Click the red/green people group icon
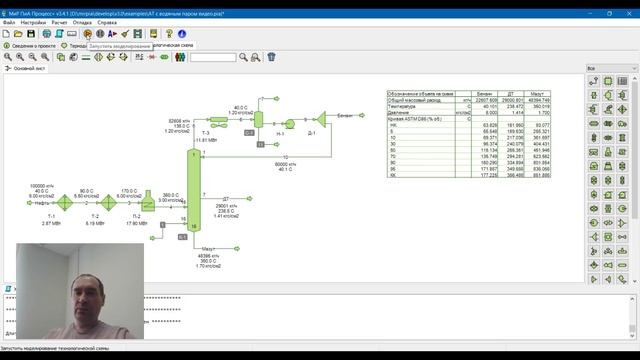The width and height of the screenshot is (640, 360). click(180, 57)
